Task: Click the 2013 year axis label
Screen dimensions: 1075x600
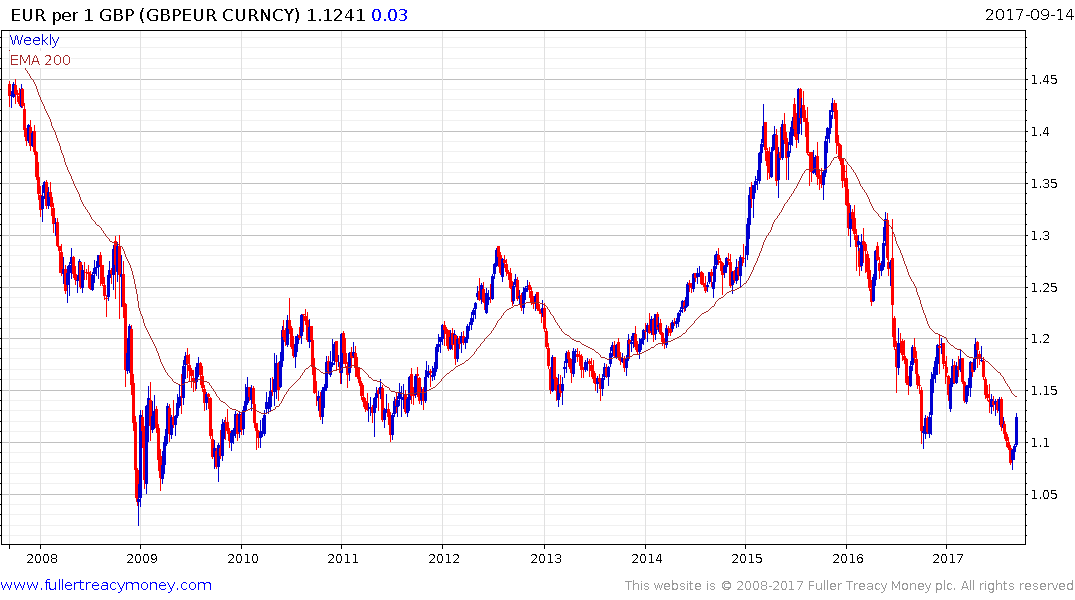Action: 546,558
